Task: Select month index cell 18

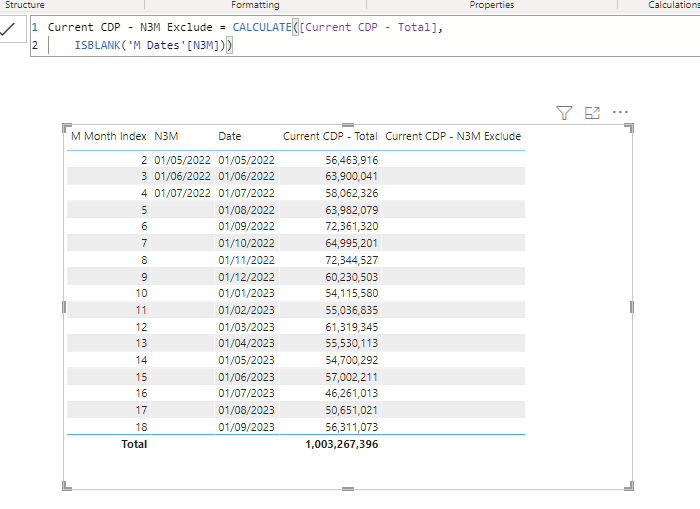Action: click(141, 427)
